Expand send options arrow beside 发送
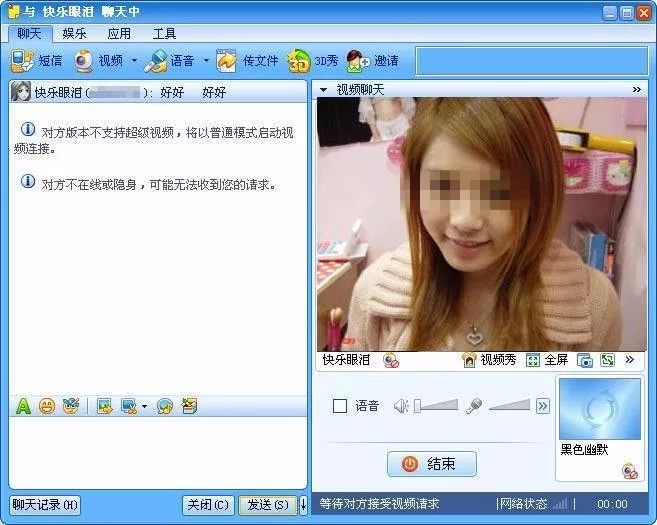 (303, 505)
